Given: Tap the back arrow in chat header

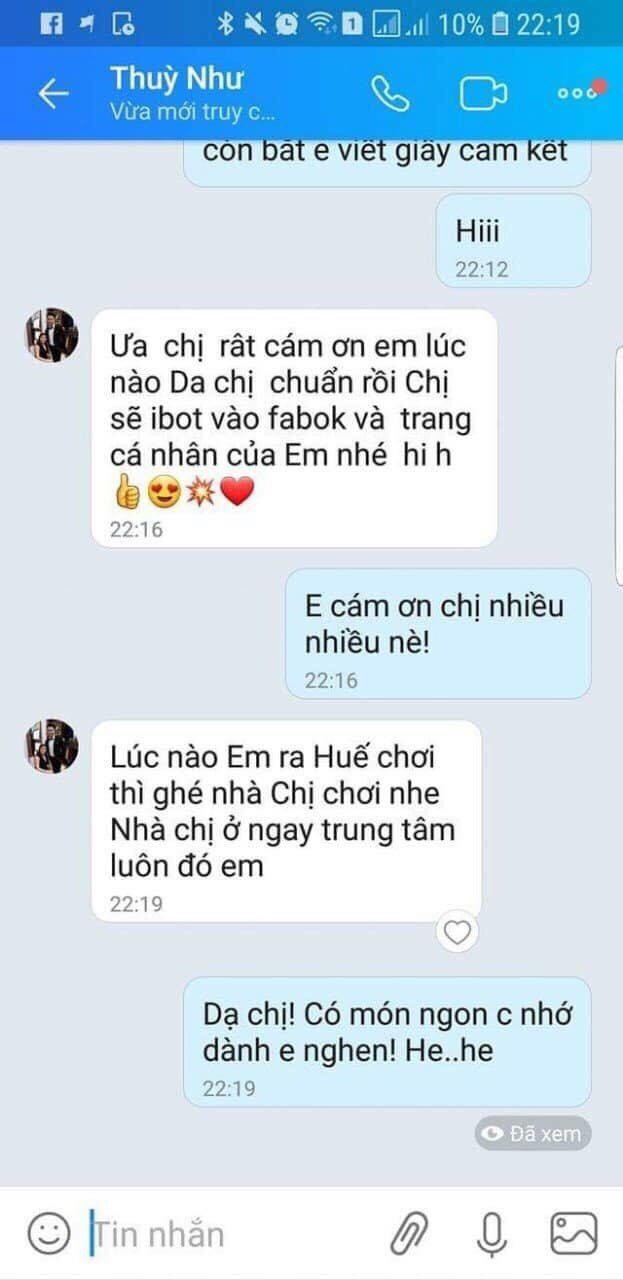Looking at the screenshot, I should click(53, 94).
